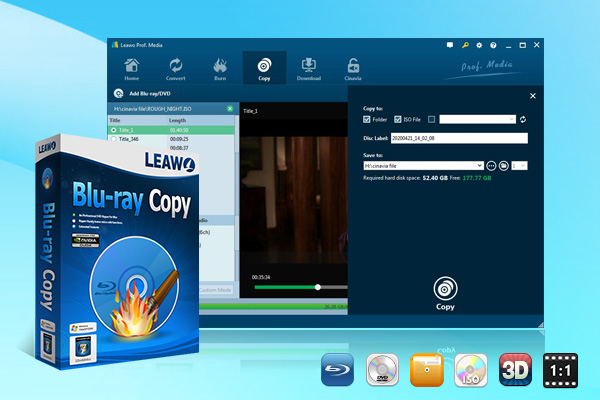The height and width of the screenshot is (400, 600).
Task: Open help with the question mark icon
Action: point(493,45)
